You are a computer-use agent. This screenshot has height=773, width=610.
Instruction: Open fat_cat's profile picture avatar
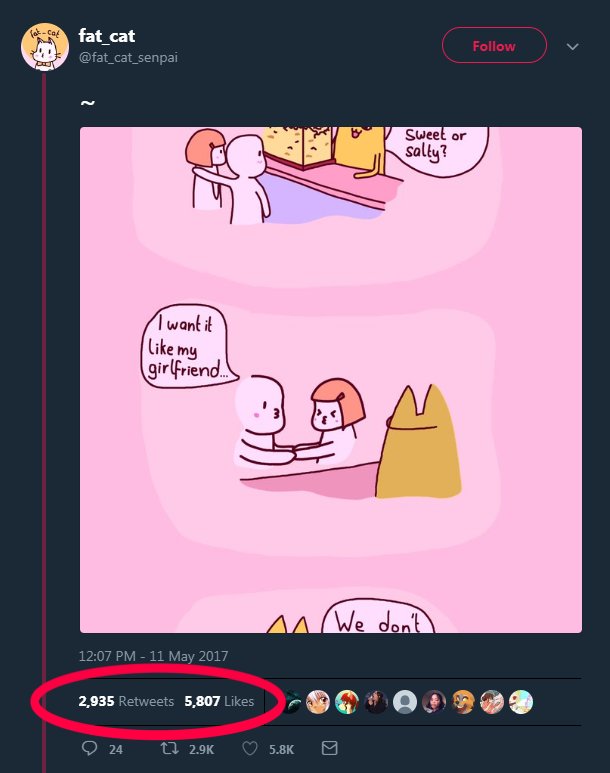(46, 46)
